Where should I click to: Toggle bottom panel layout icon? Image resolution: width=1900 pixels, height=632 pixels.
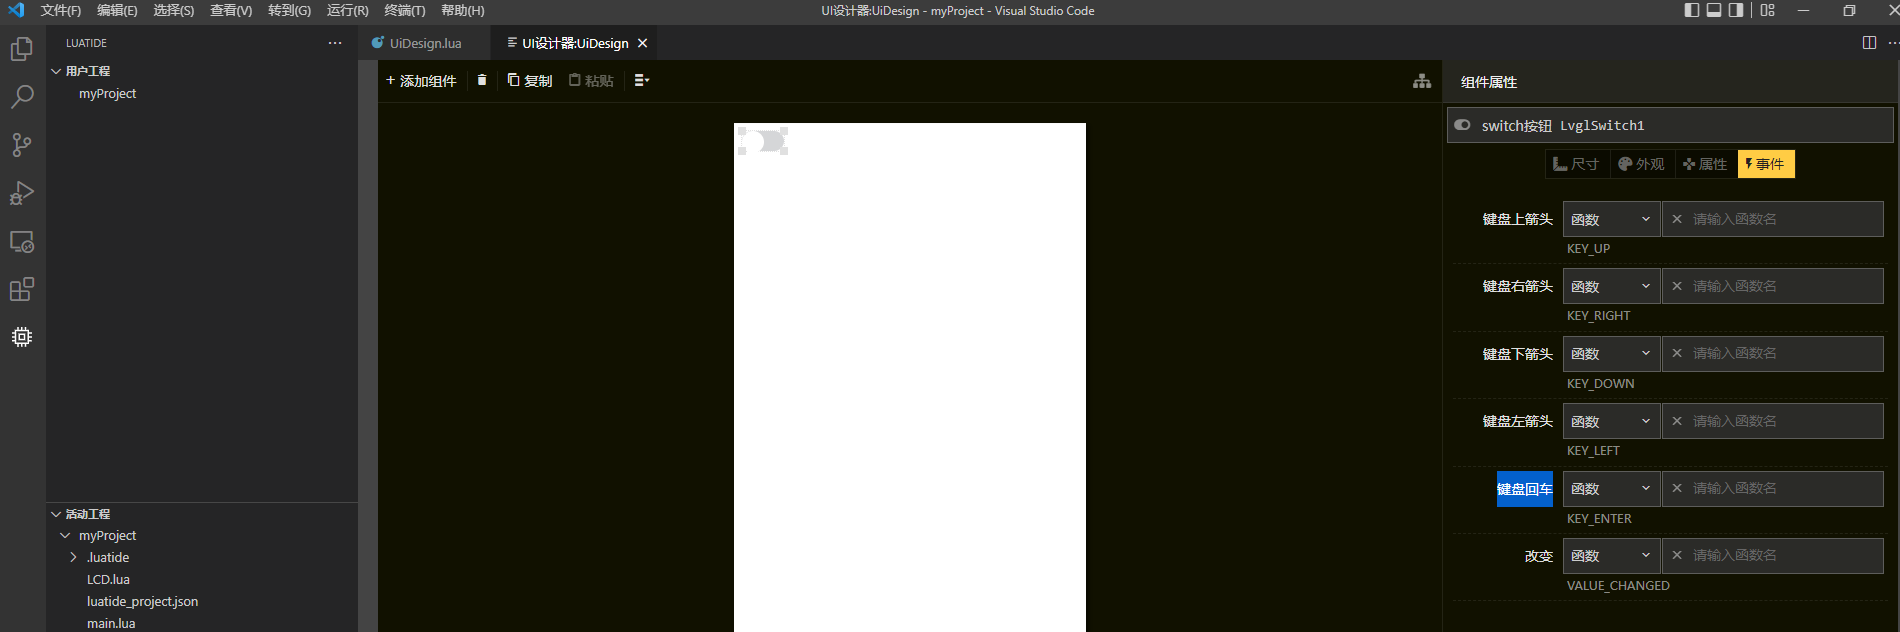coord(1714,10)
